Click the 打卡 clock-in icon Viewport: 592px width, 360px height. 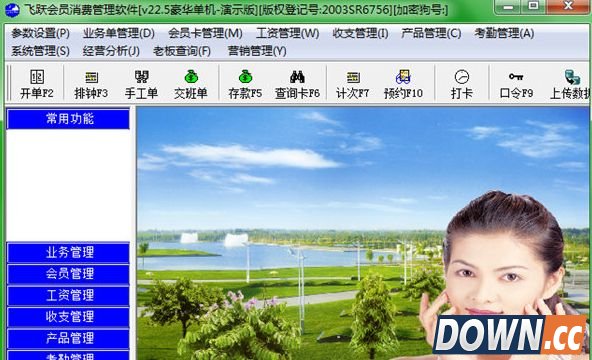coord(462,77)
